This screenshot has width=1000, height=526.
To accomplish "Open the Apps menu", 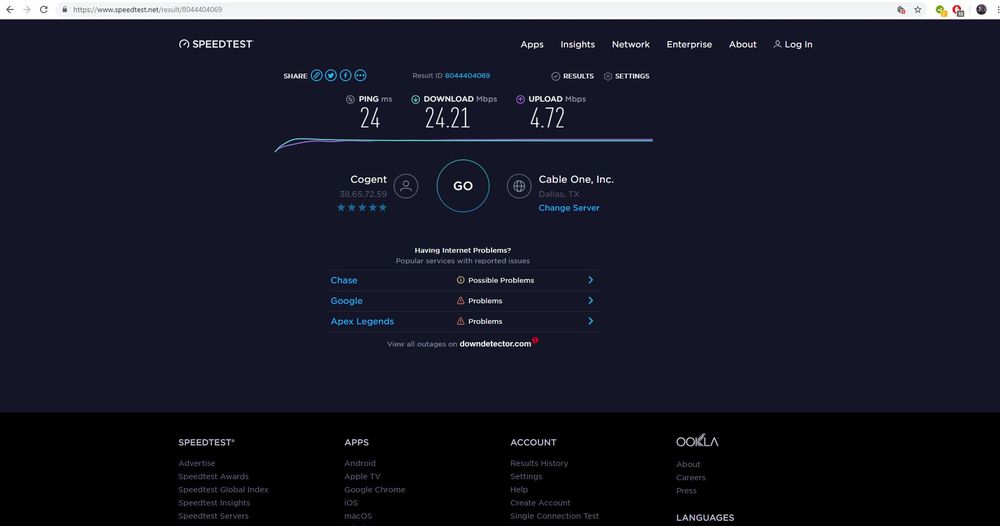I will point(532,44).
